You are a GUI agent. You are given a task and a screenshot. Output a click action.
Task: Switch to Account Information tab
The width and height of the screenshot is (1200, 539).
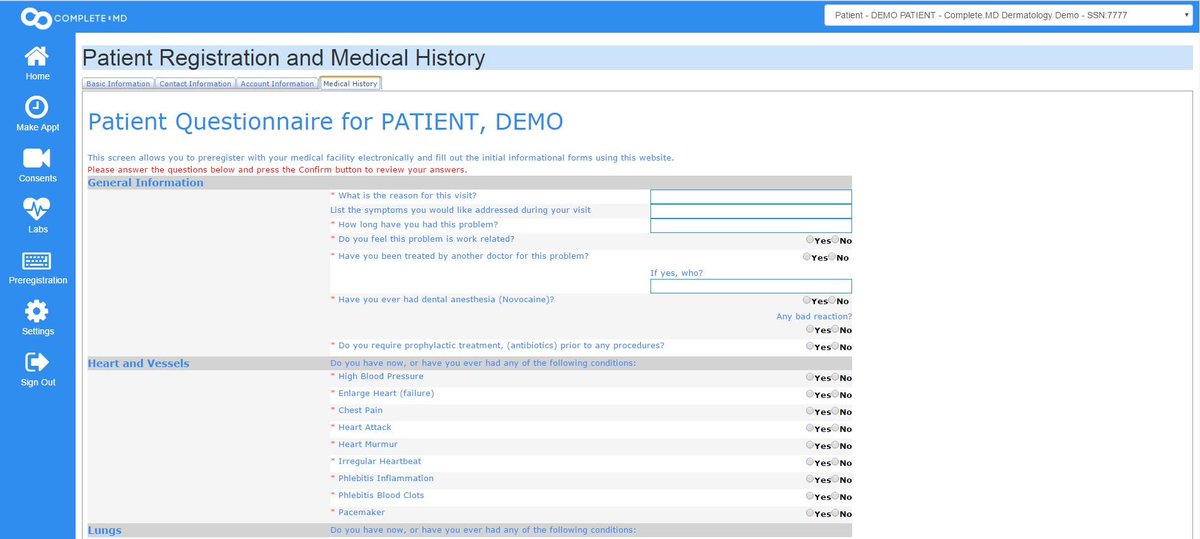pyautogui.click(x=277, y=84)
